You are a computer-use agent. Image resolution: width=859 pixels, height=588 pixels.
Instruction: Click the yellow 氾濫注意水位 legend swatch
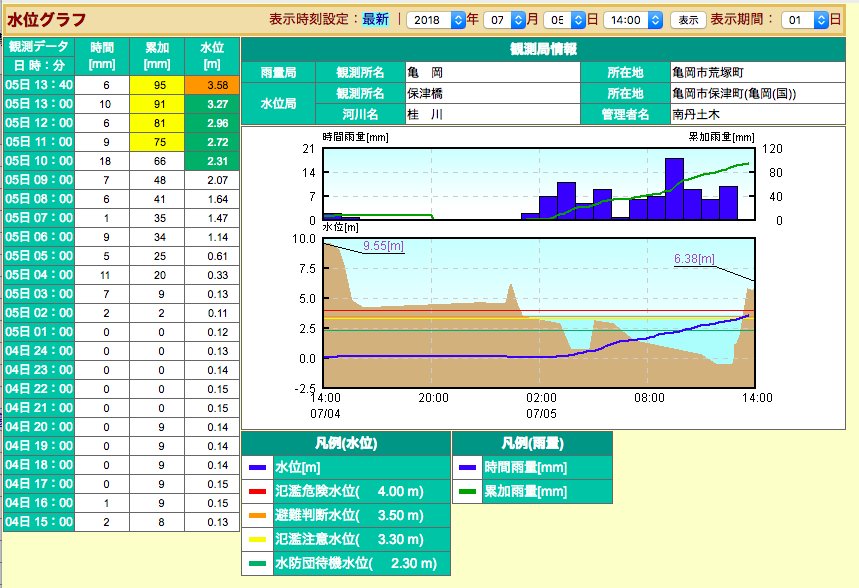click(257, 540)
